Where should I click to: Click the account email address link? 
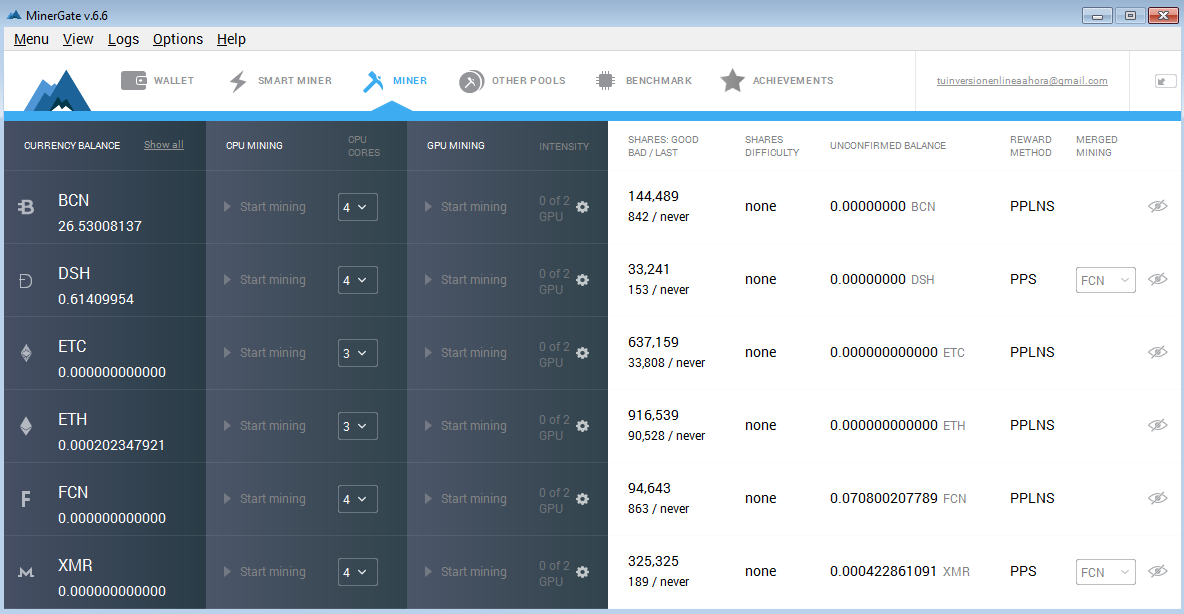1022,81
